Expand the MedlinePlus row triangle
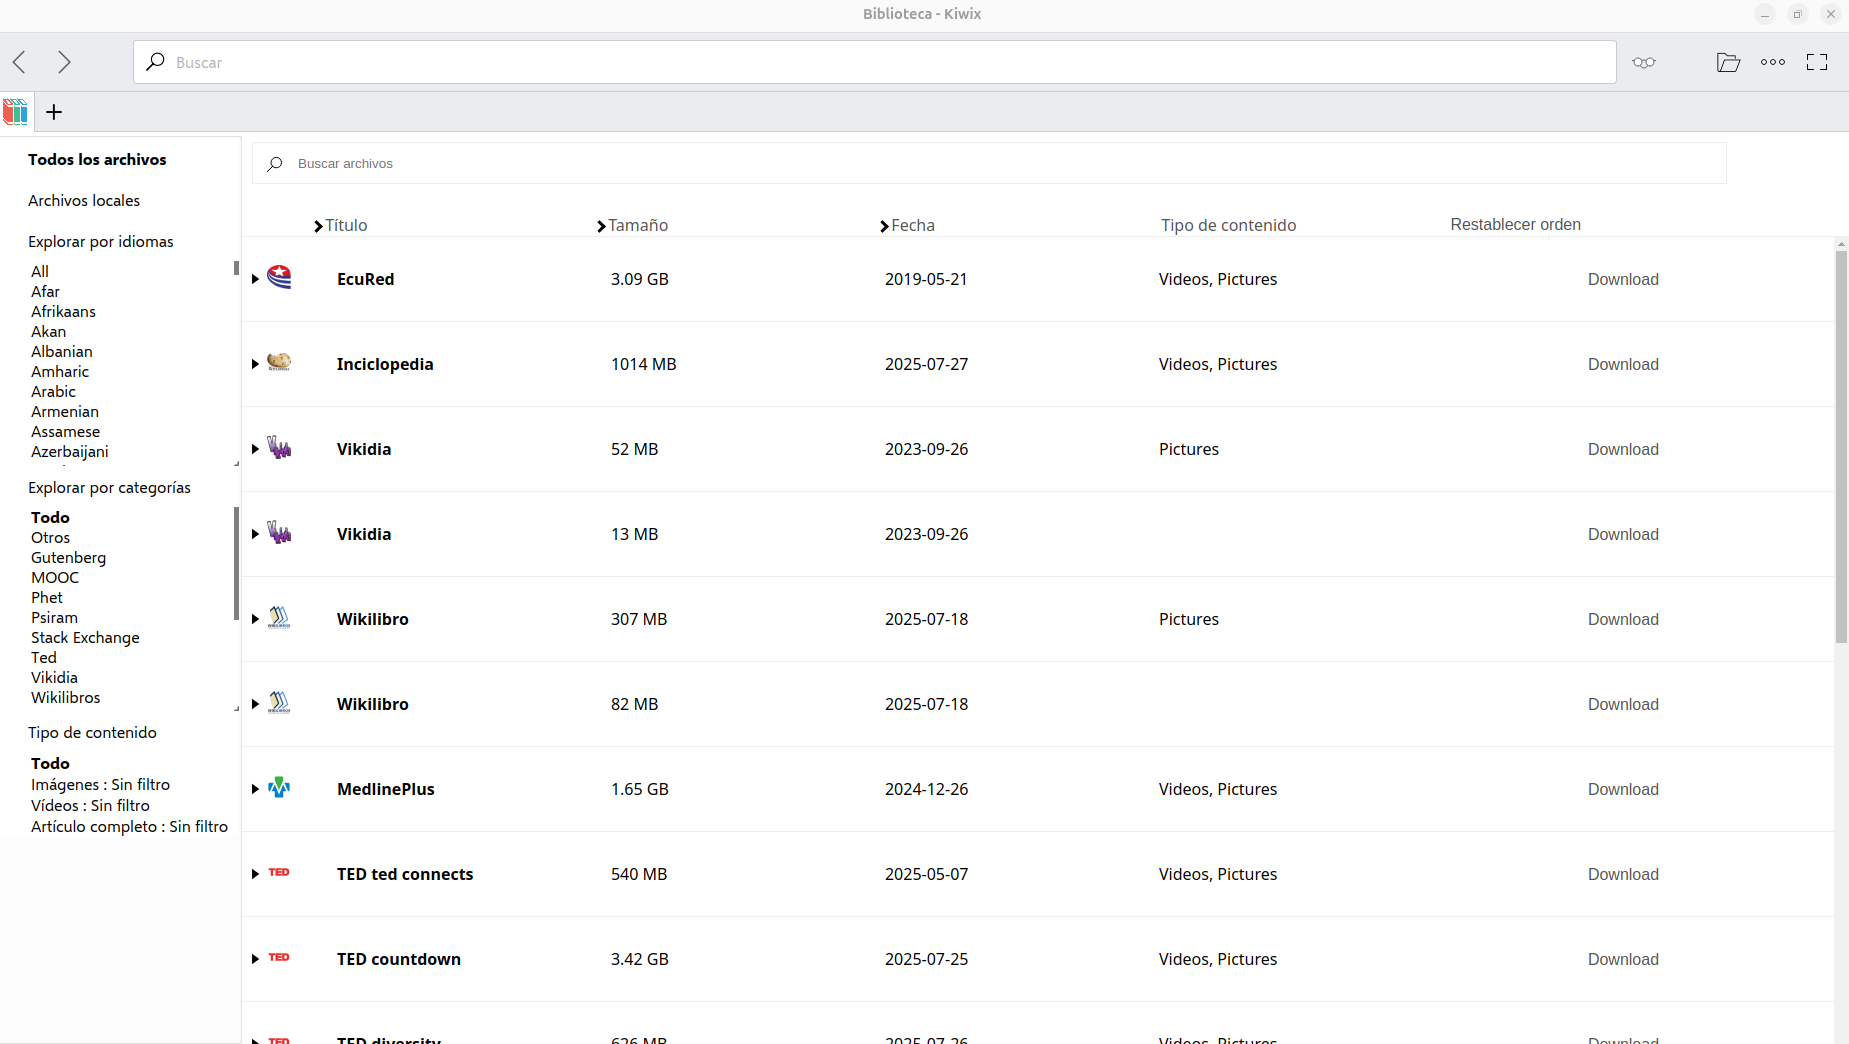Viewport: 1849px width, 1044px height. 256,789
